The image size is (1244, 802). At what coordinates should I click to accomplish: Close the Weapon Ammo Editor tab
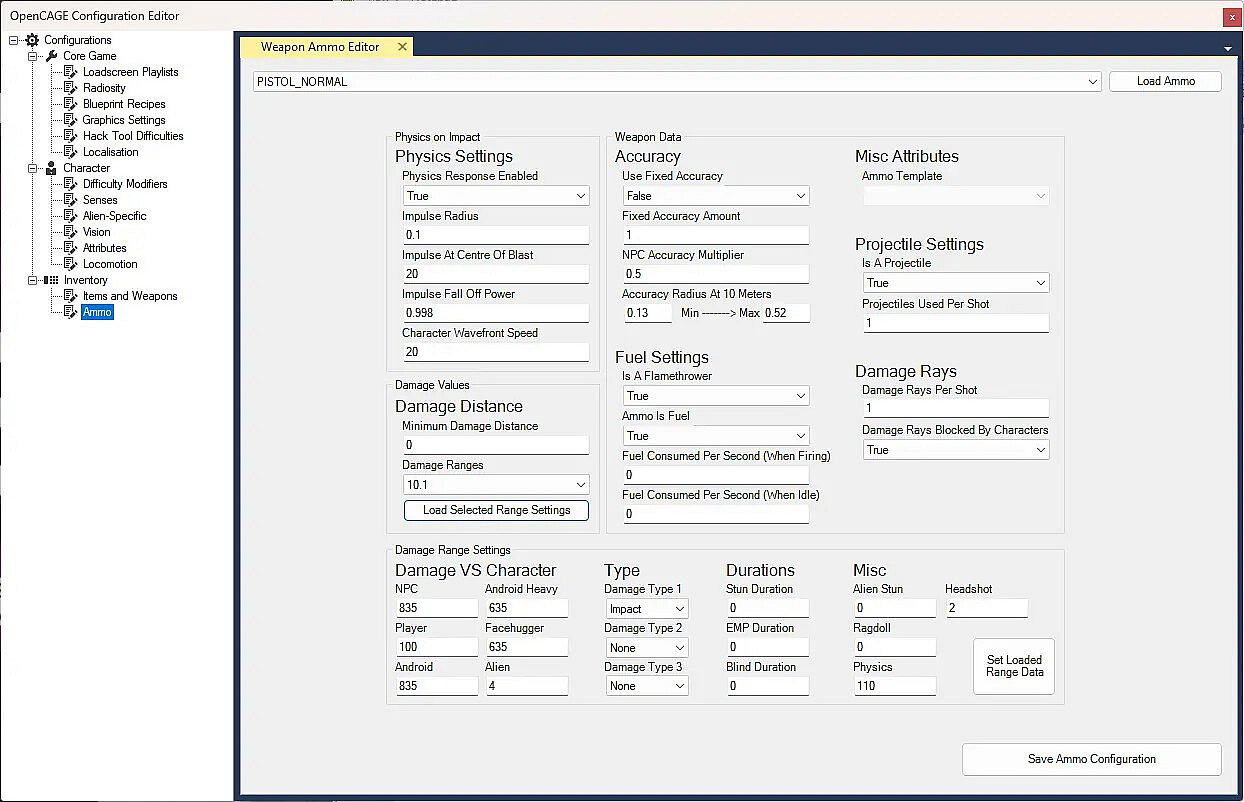click(402, 47)
